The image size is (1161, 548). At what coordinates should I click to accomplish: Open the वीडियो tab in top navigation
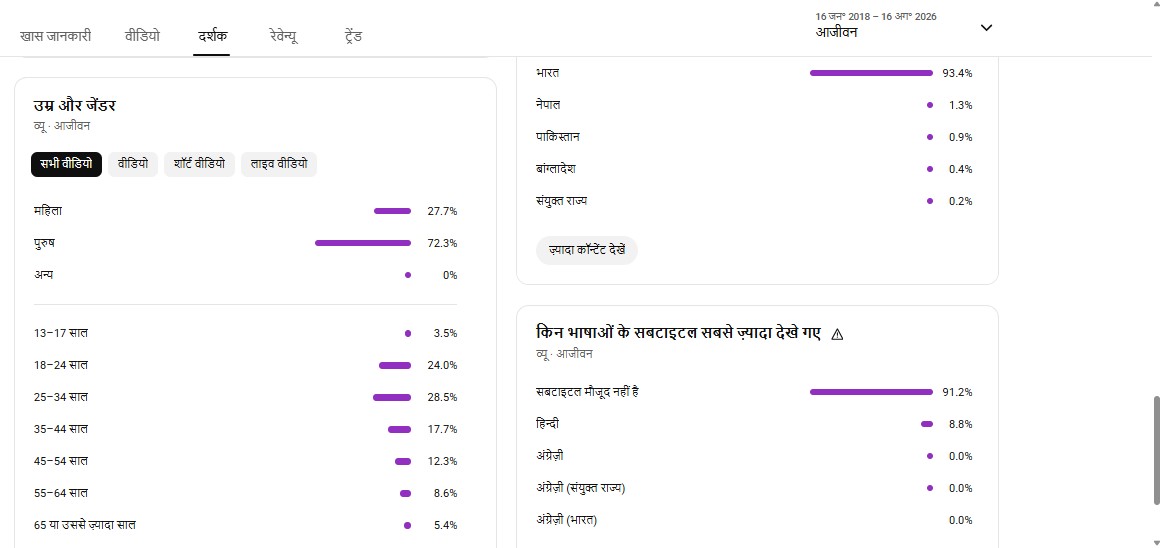tap(142, 36)
